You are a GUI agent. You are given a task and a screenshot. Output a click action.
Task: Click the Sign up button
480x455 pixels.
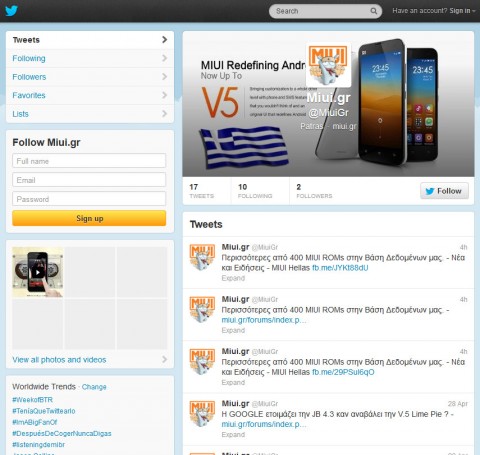point(89,218)
